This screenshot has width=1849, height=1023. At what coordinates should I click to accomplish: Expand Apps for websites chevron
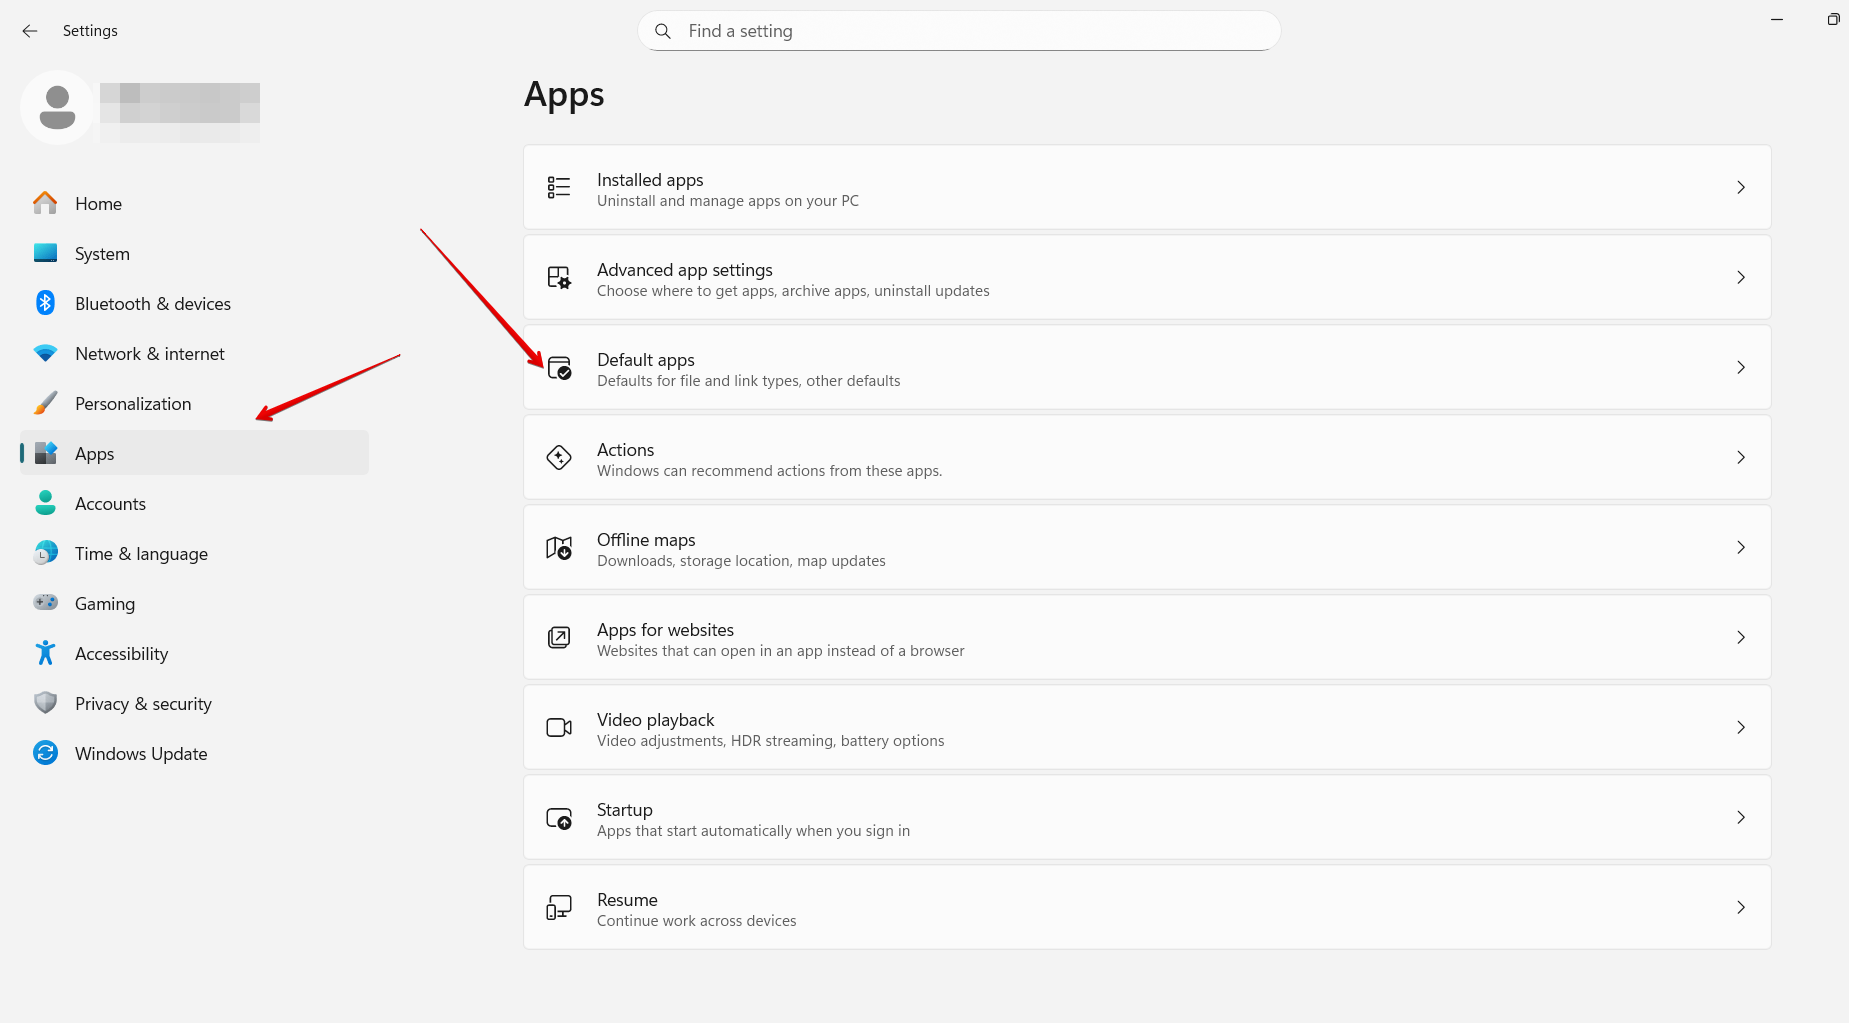pyautogui.click(x=1741, y=637)
